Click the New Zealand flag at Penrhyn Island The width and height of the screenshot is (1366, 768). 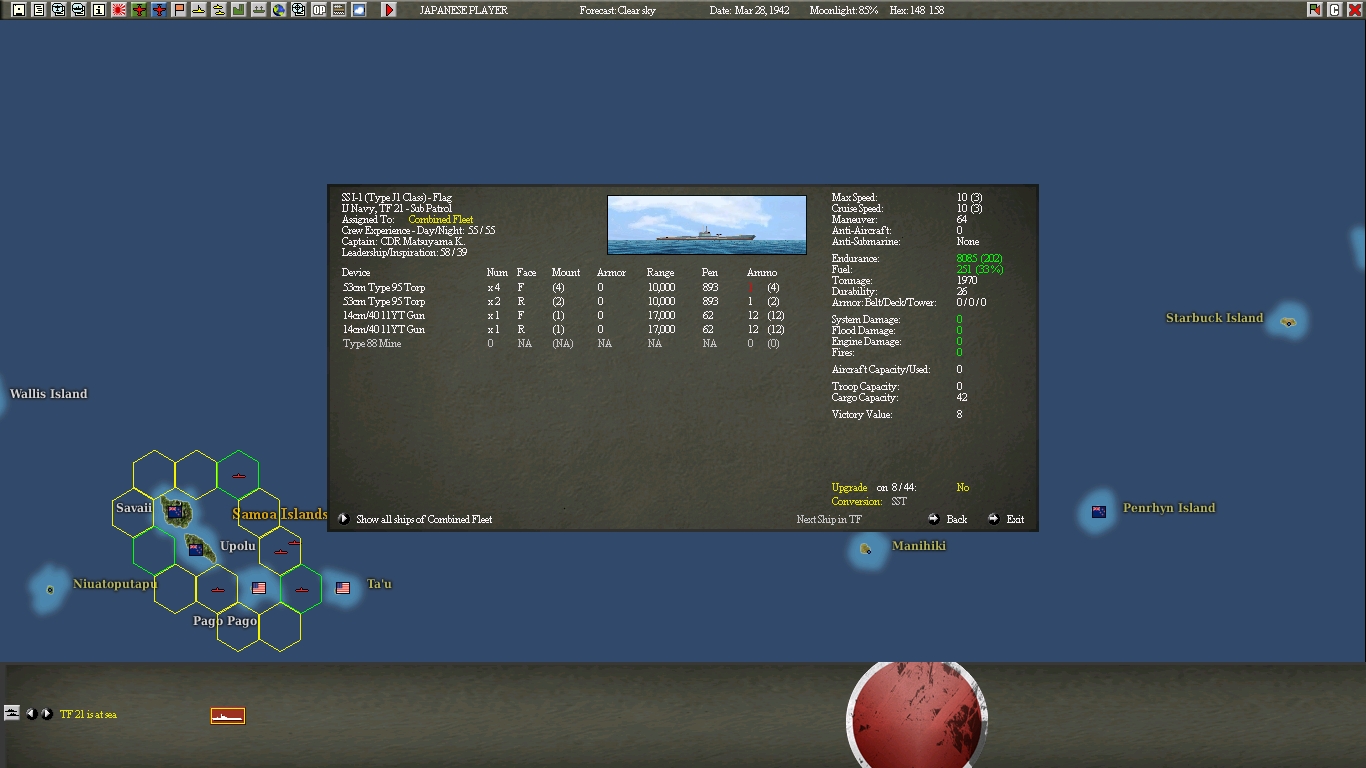[1099, 512]
